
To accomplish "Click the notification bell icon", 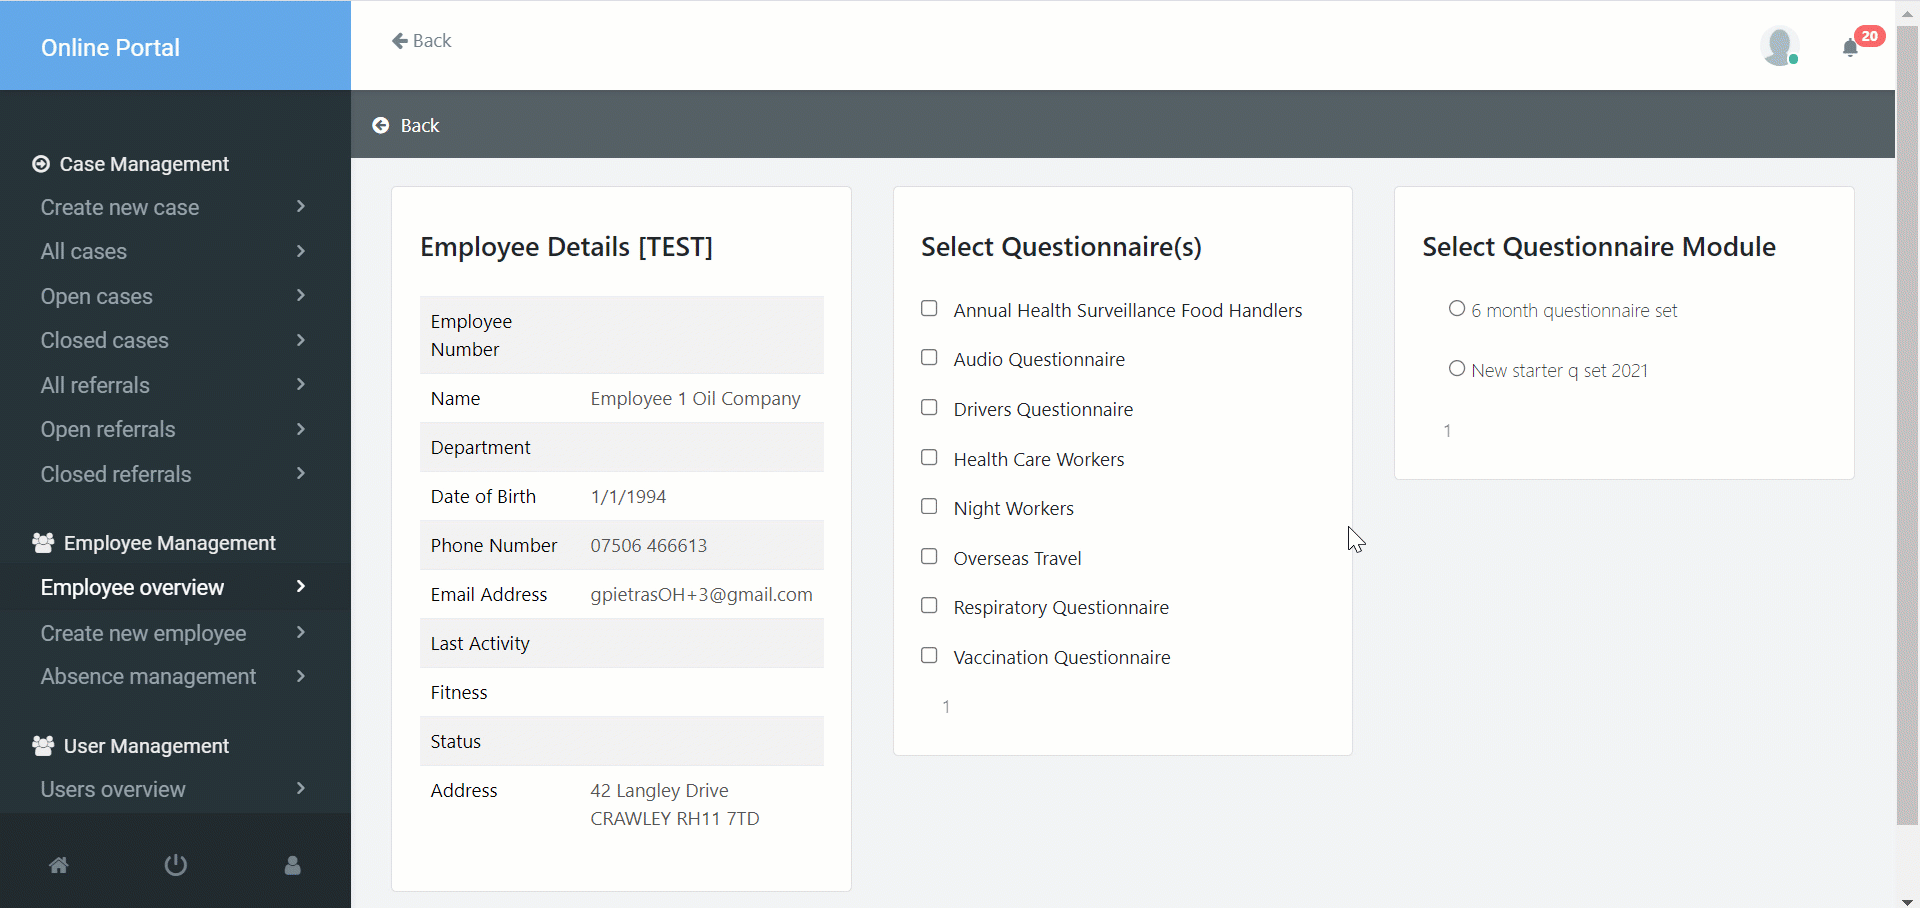I will [1850, 48].
